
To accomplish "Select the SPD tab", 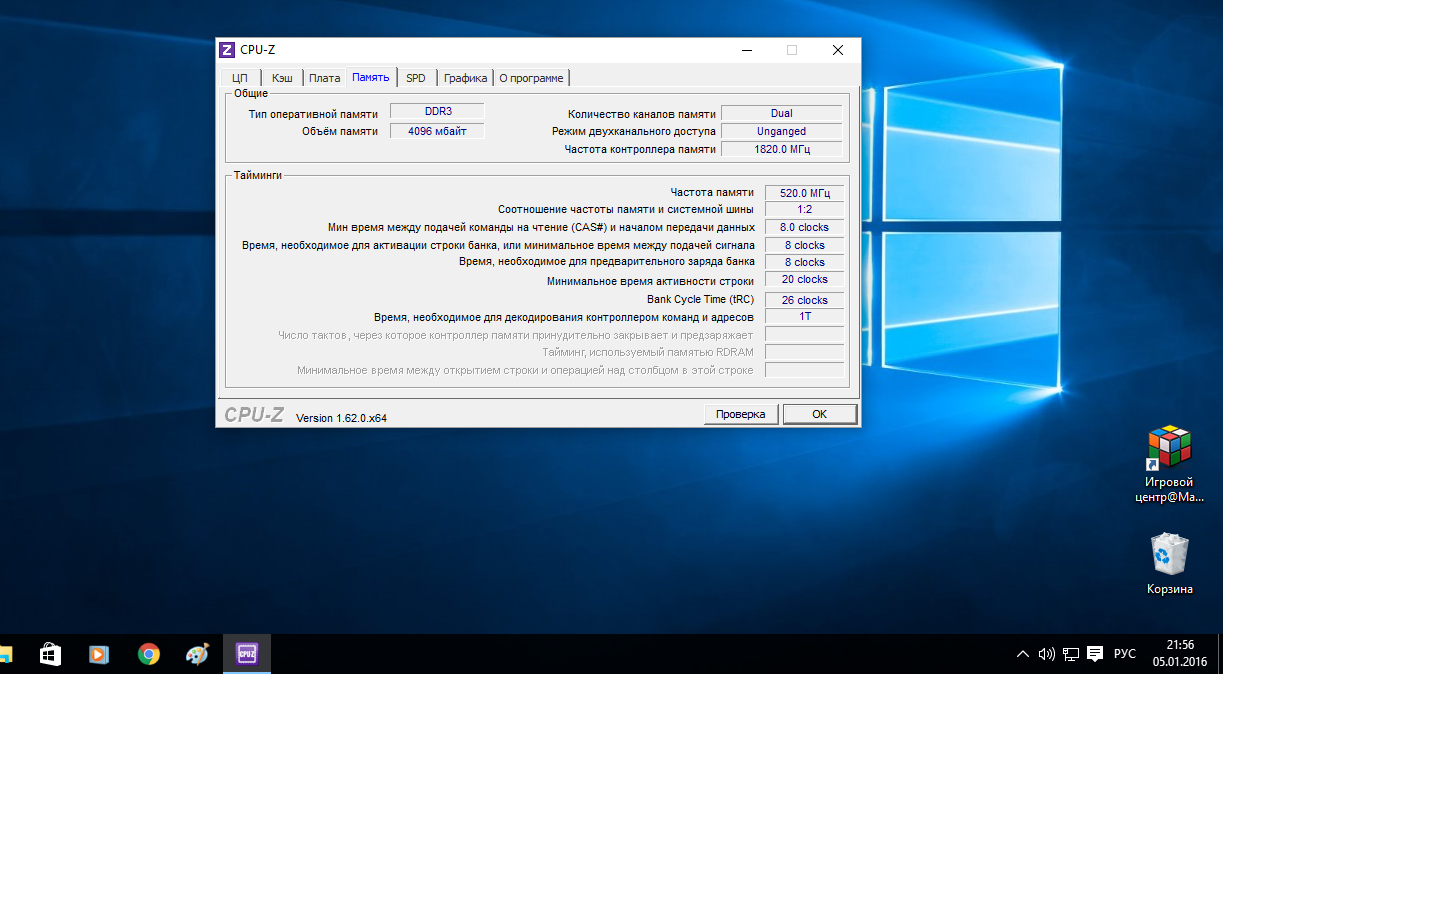I will coord(416,78).
